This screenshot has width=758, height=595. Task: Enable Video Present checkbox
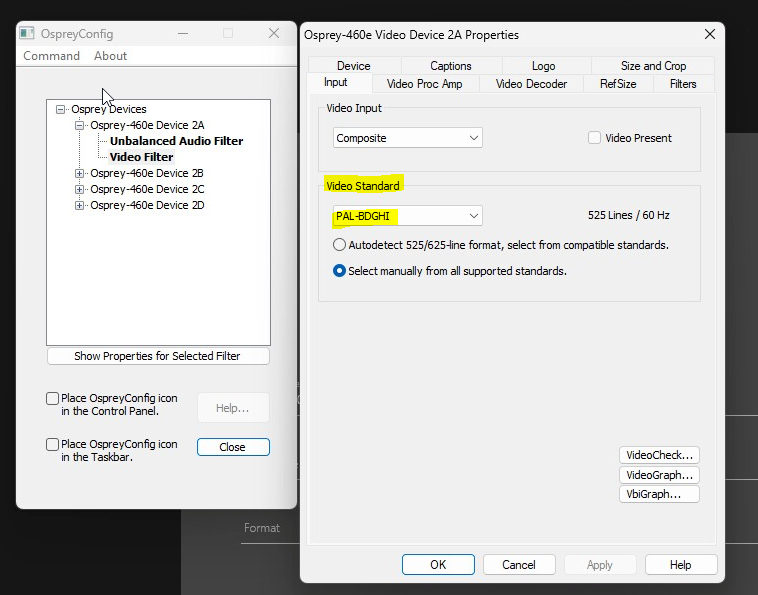click(x=594, y=138)
